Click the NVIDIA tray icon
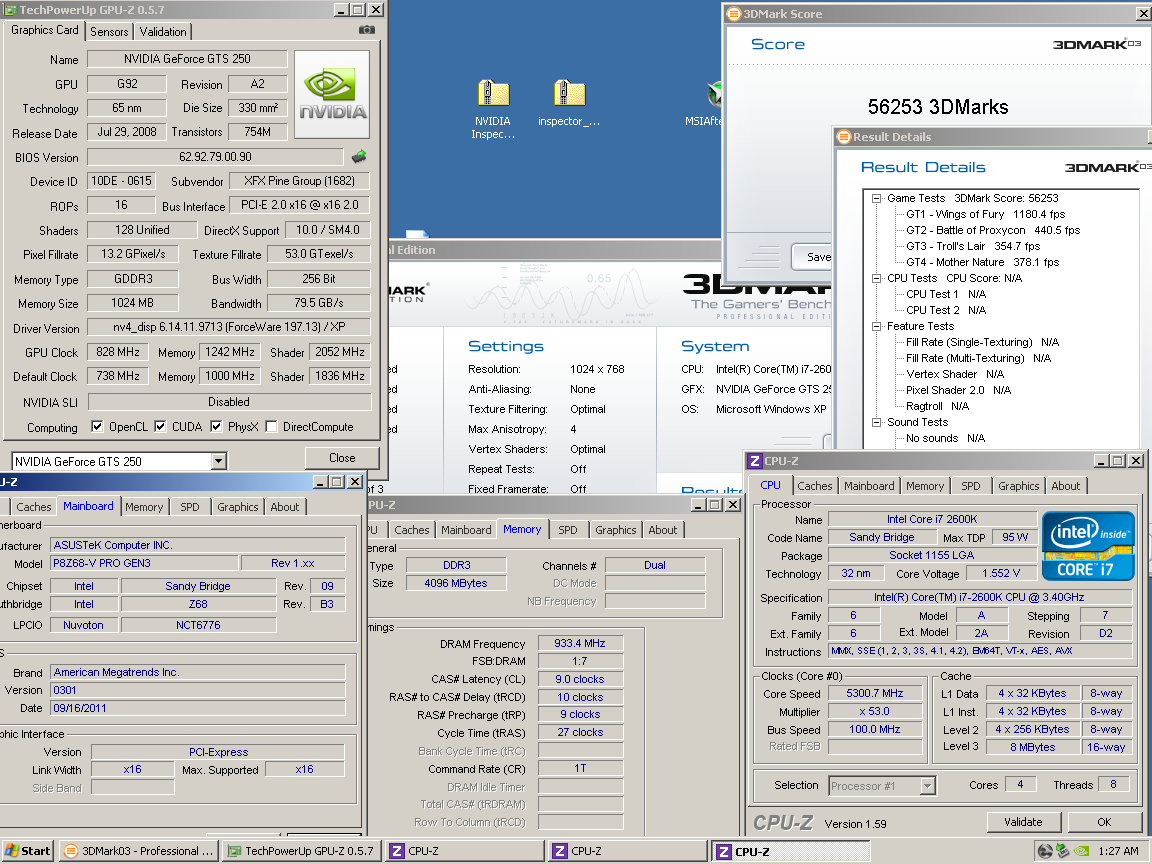This screenshot has width=1152, height=864. [x=1081, y=851]
